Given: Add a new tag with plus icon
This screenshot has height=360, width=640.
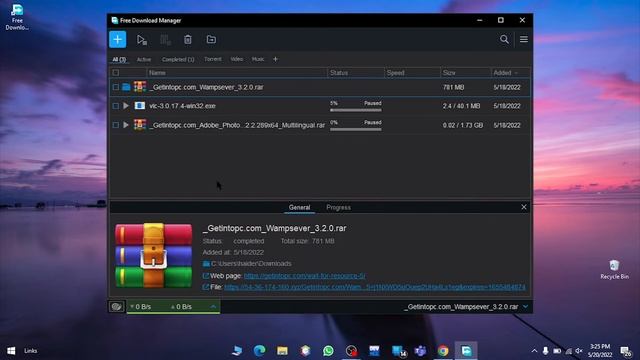Looking at the screenshot, I should pos(276,59).
